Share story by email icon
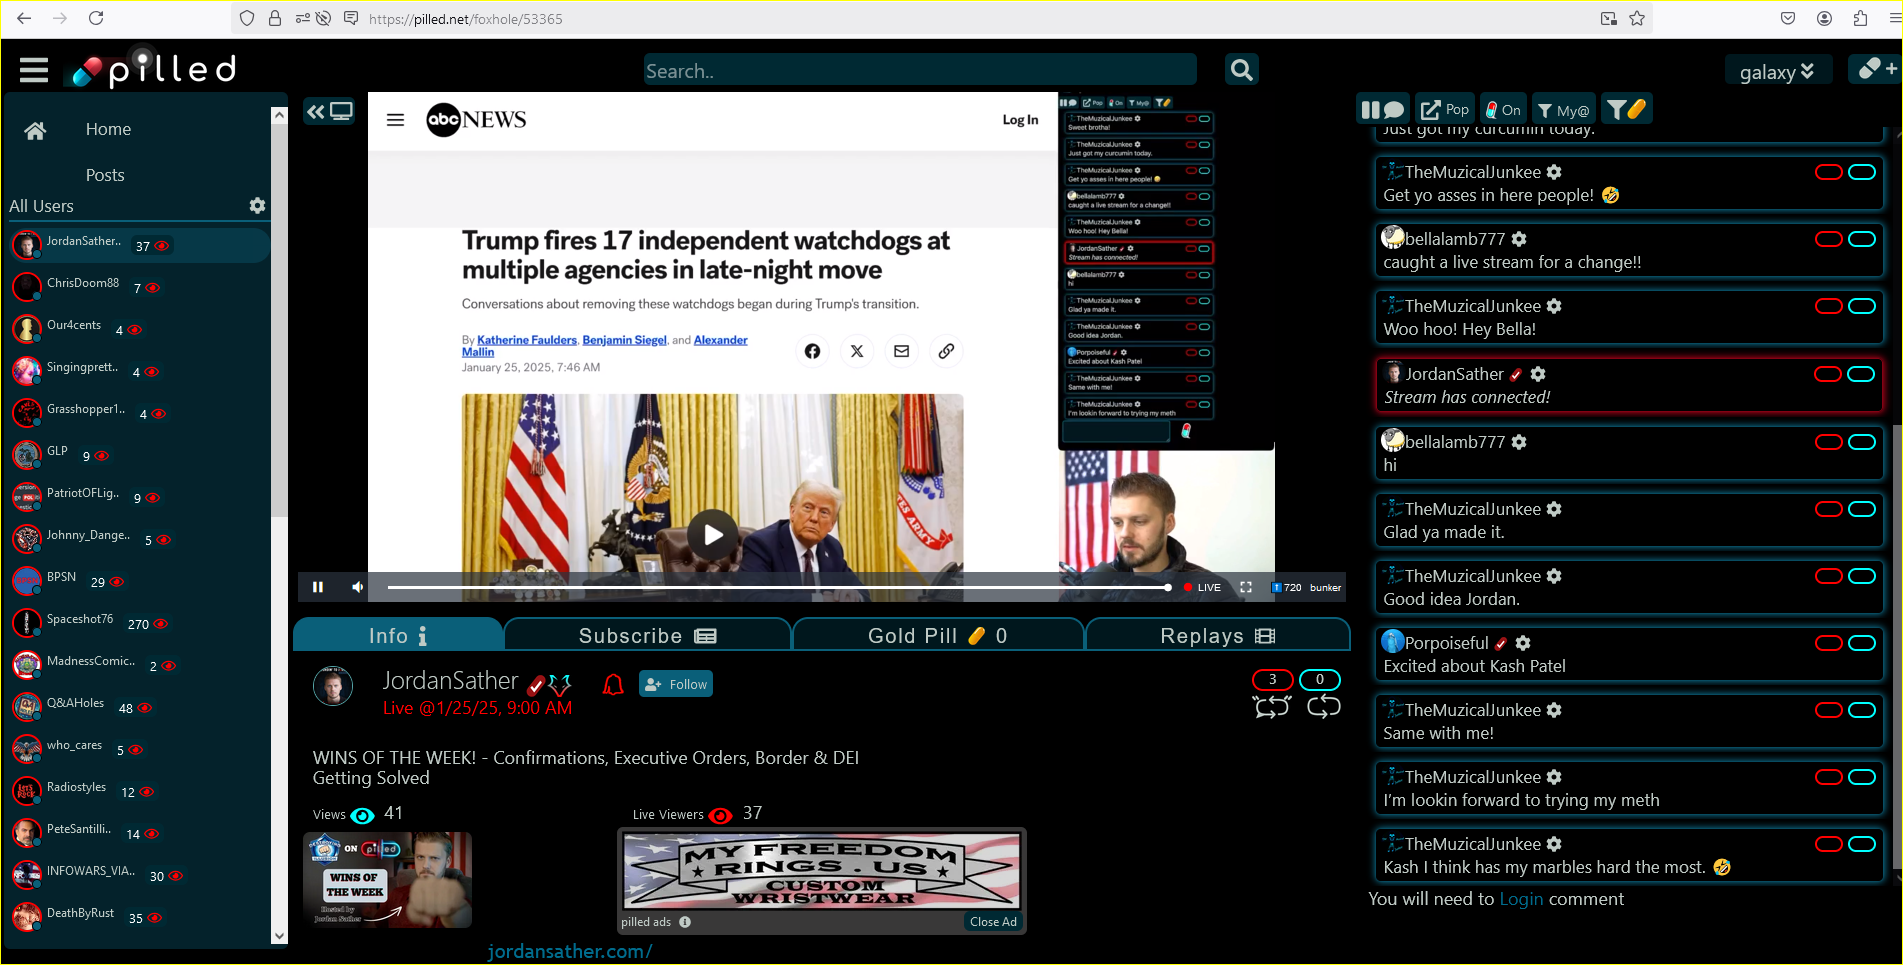The width and height of the screenshot is (1903, 965). click(901, 351)
